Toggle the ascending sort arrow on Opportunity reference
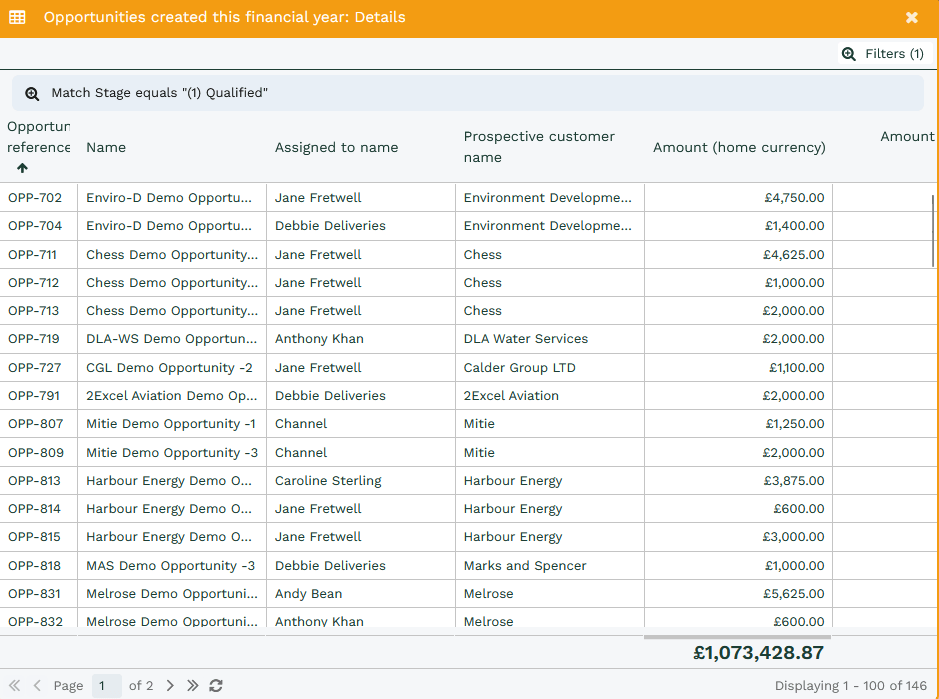This screenshot has width=939, height=699. point(22,168)
